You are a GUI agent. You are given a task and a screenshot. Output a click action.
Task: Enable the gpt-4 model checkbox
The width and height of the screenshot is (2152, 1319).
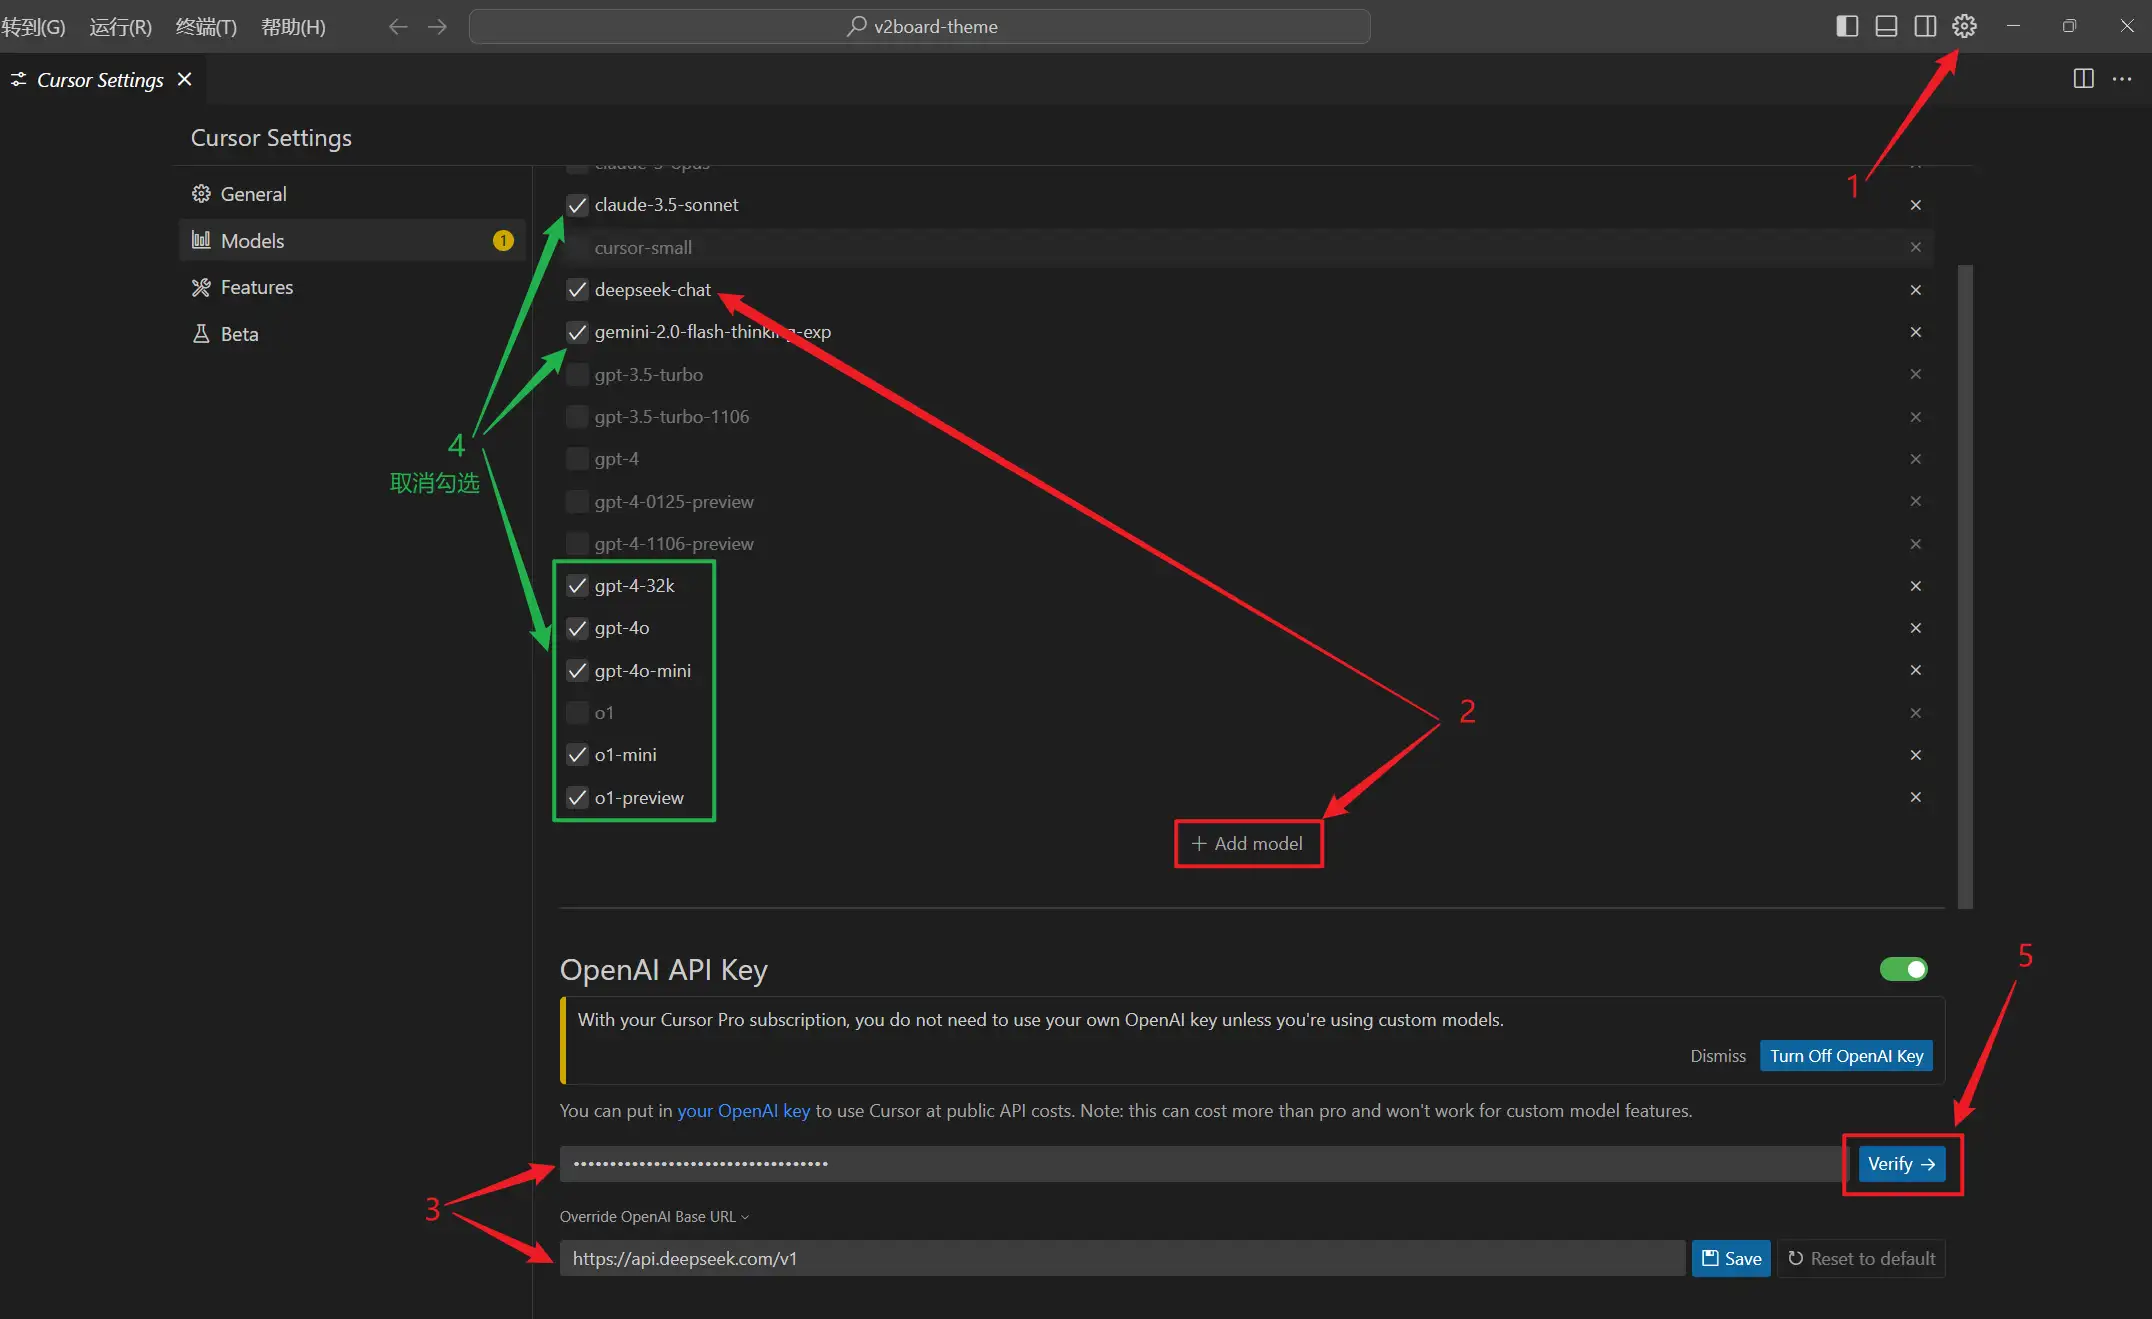(577, 458)
